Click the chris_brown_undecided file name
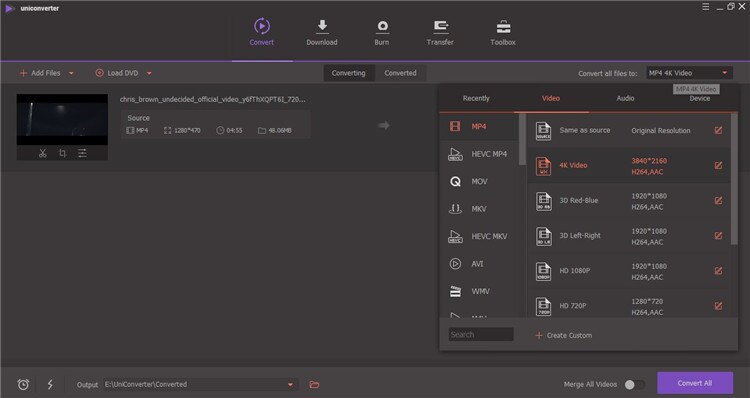The height and width of the screenshot is (398, 750). [213, 99]
